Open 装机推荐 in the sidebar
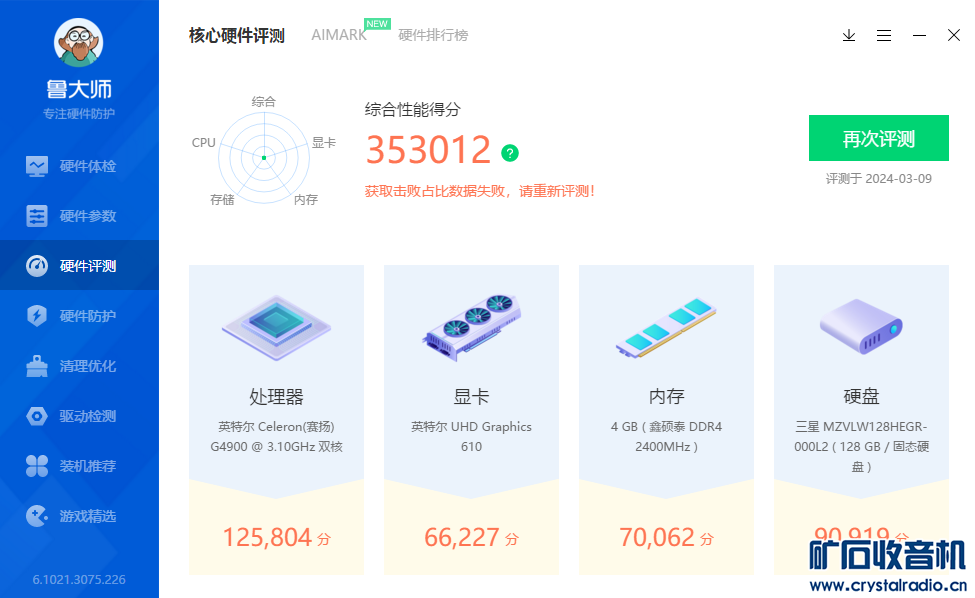The height and width of the screenshot is (598, 975). (80, 466)
